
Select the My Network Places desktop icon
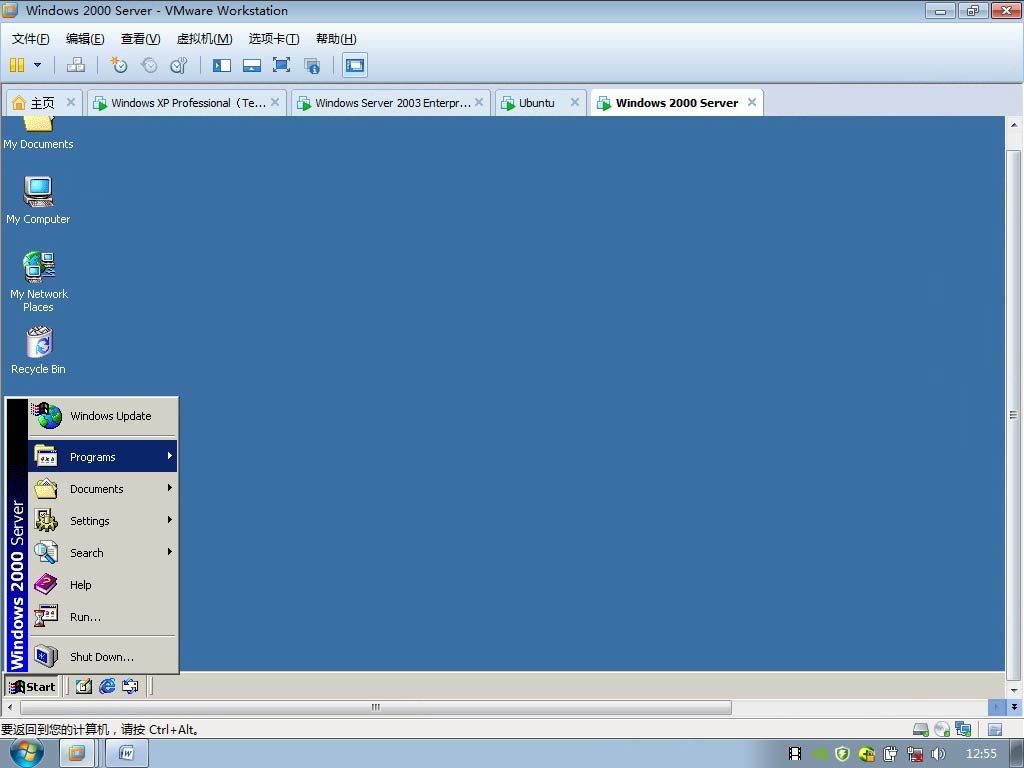pos(39,281)
